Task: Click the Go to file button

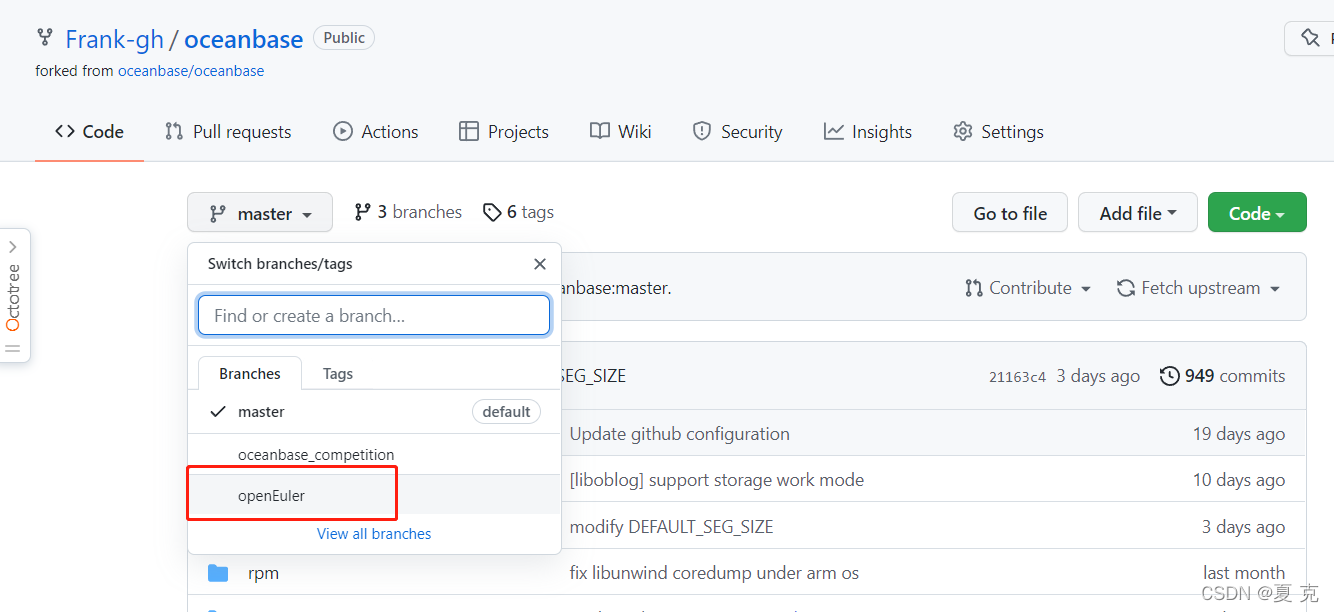Action: (x=1010, y=213)
